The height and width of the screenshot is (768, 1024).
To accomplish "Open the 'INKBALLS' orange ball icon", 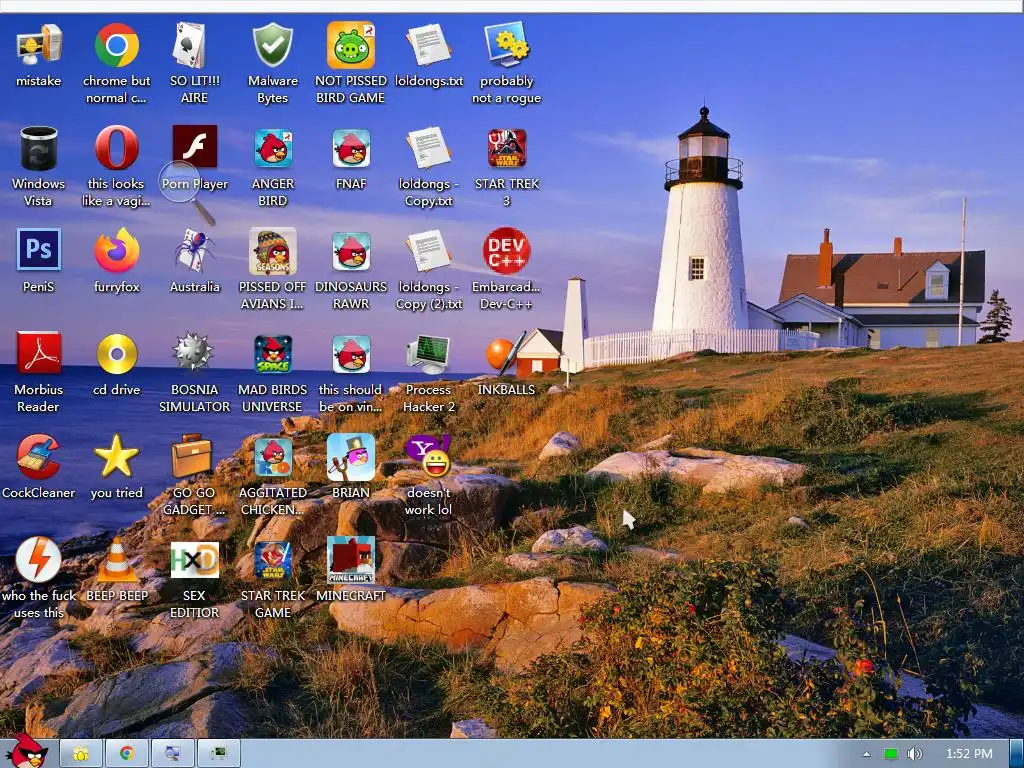I will (x=507, y=353).
